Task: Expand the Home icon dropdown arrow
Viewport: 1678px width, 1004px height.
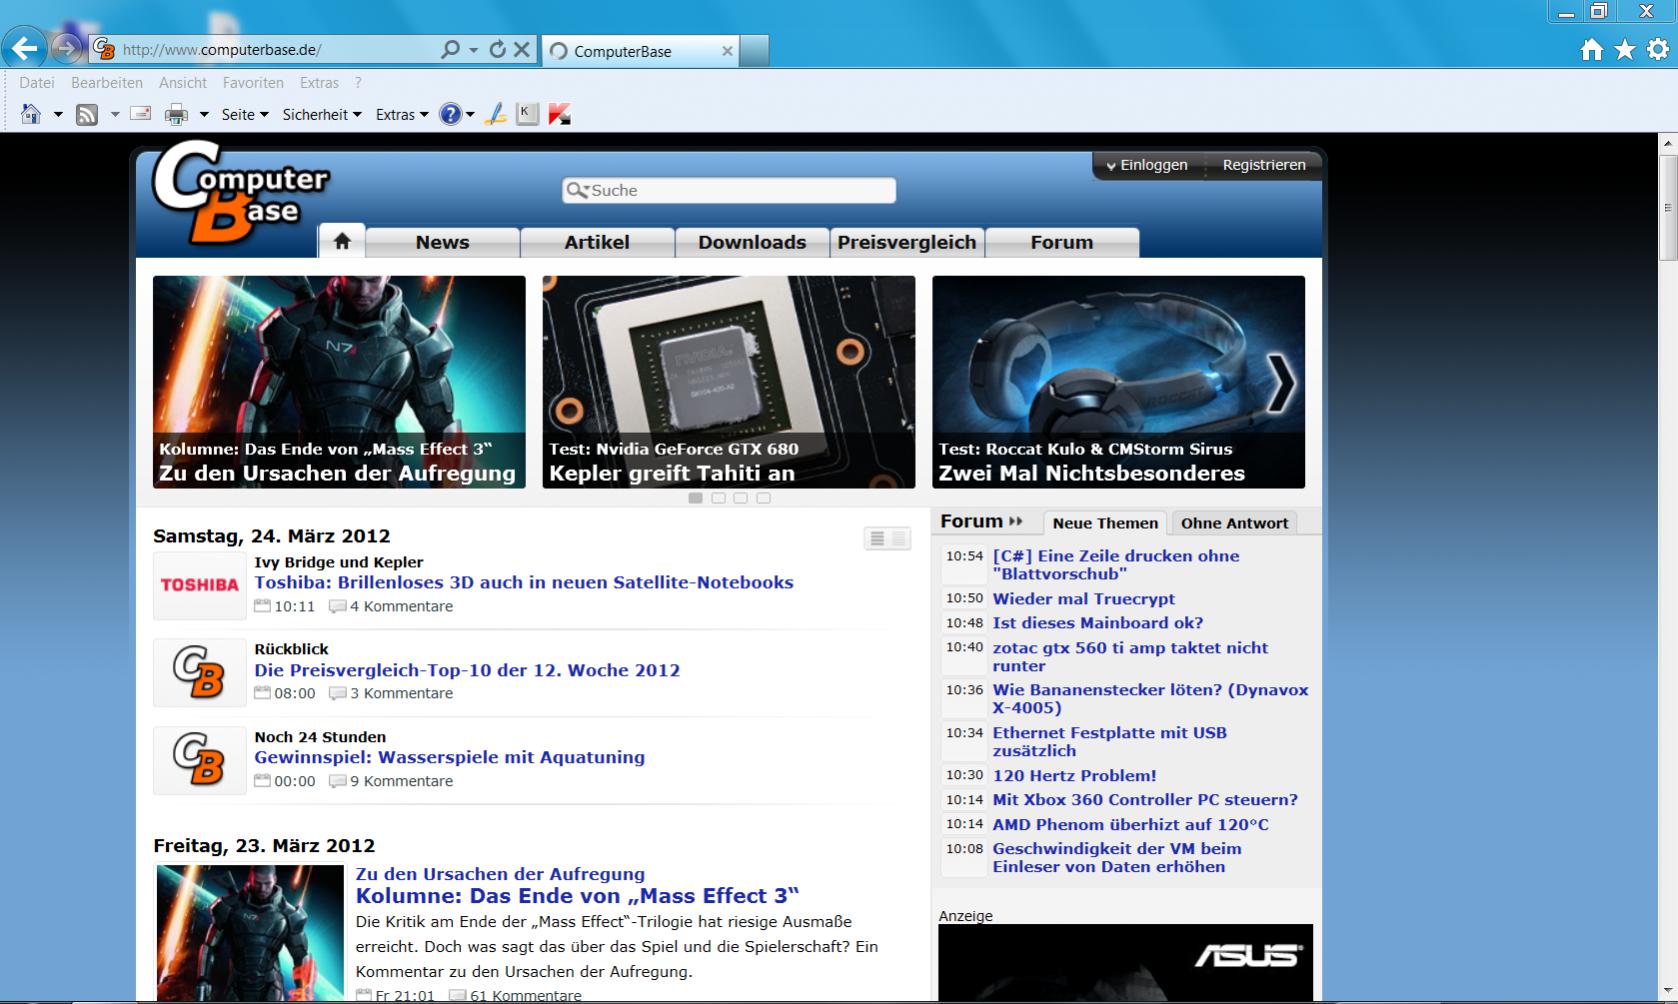Action: pos(58,115)
